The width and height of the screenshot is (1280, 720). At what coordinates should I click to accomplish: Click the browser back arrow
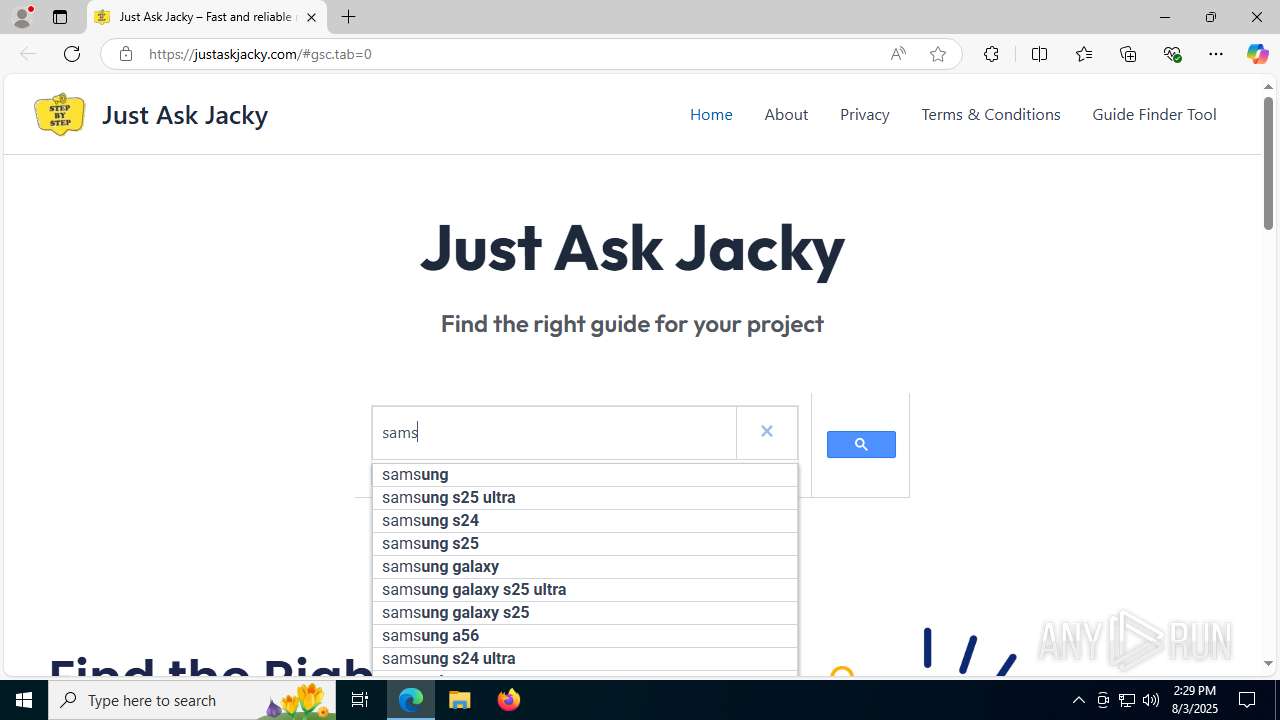click(x=28, y=54)
